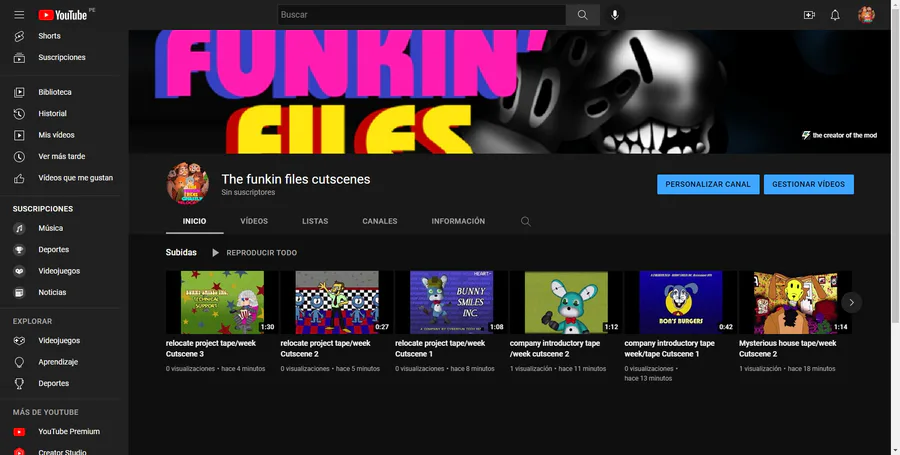This screenshot has width=900, height=455.
Task: Open company introductory tape /week cutscene 2 title
Action: (555, 348)
